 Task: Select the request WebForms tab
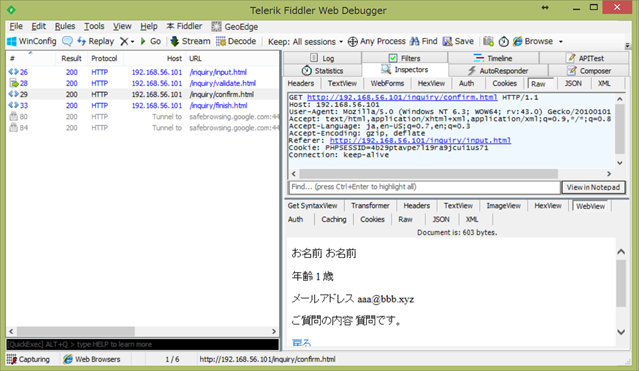point(387,83)
